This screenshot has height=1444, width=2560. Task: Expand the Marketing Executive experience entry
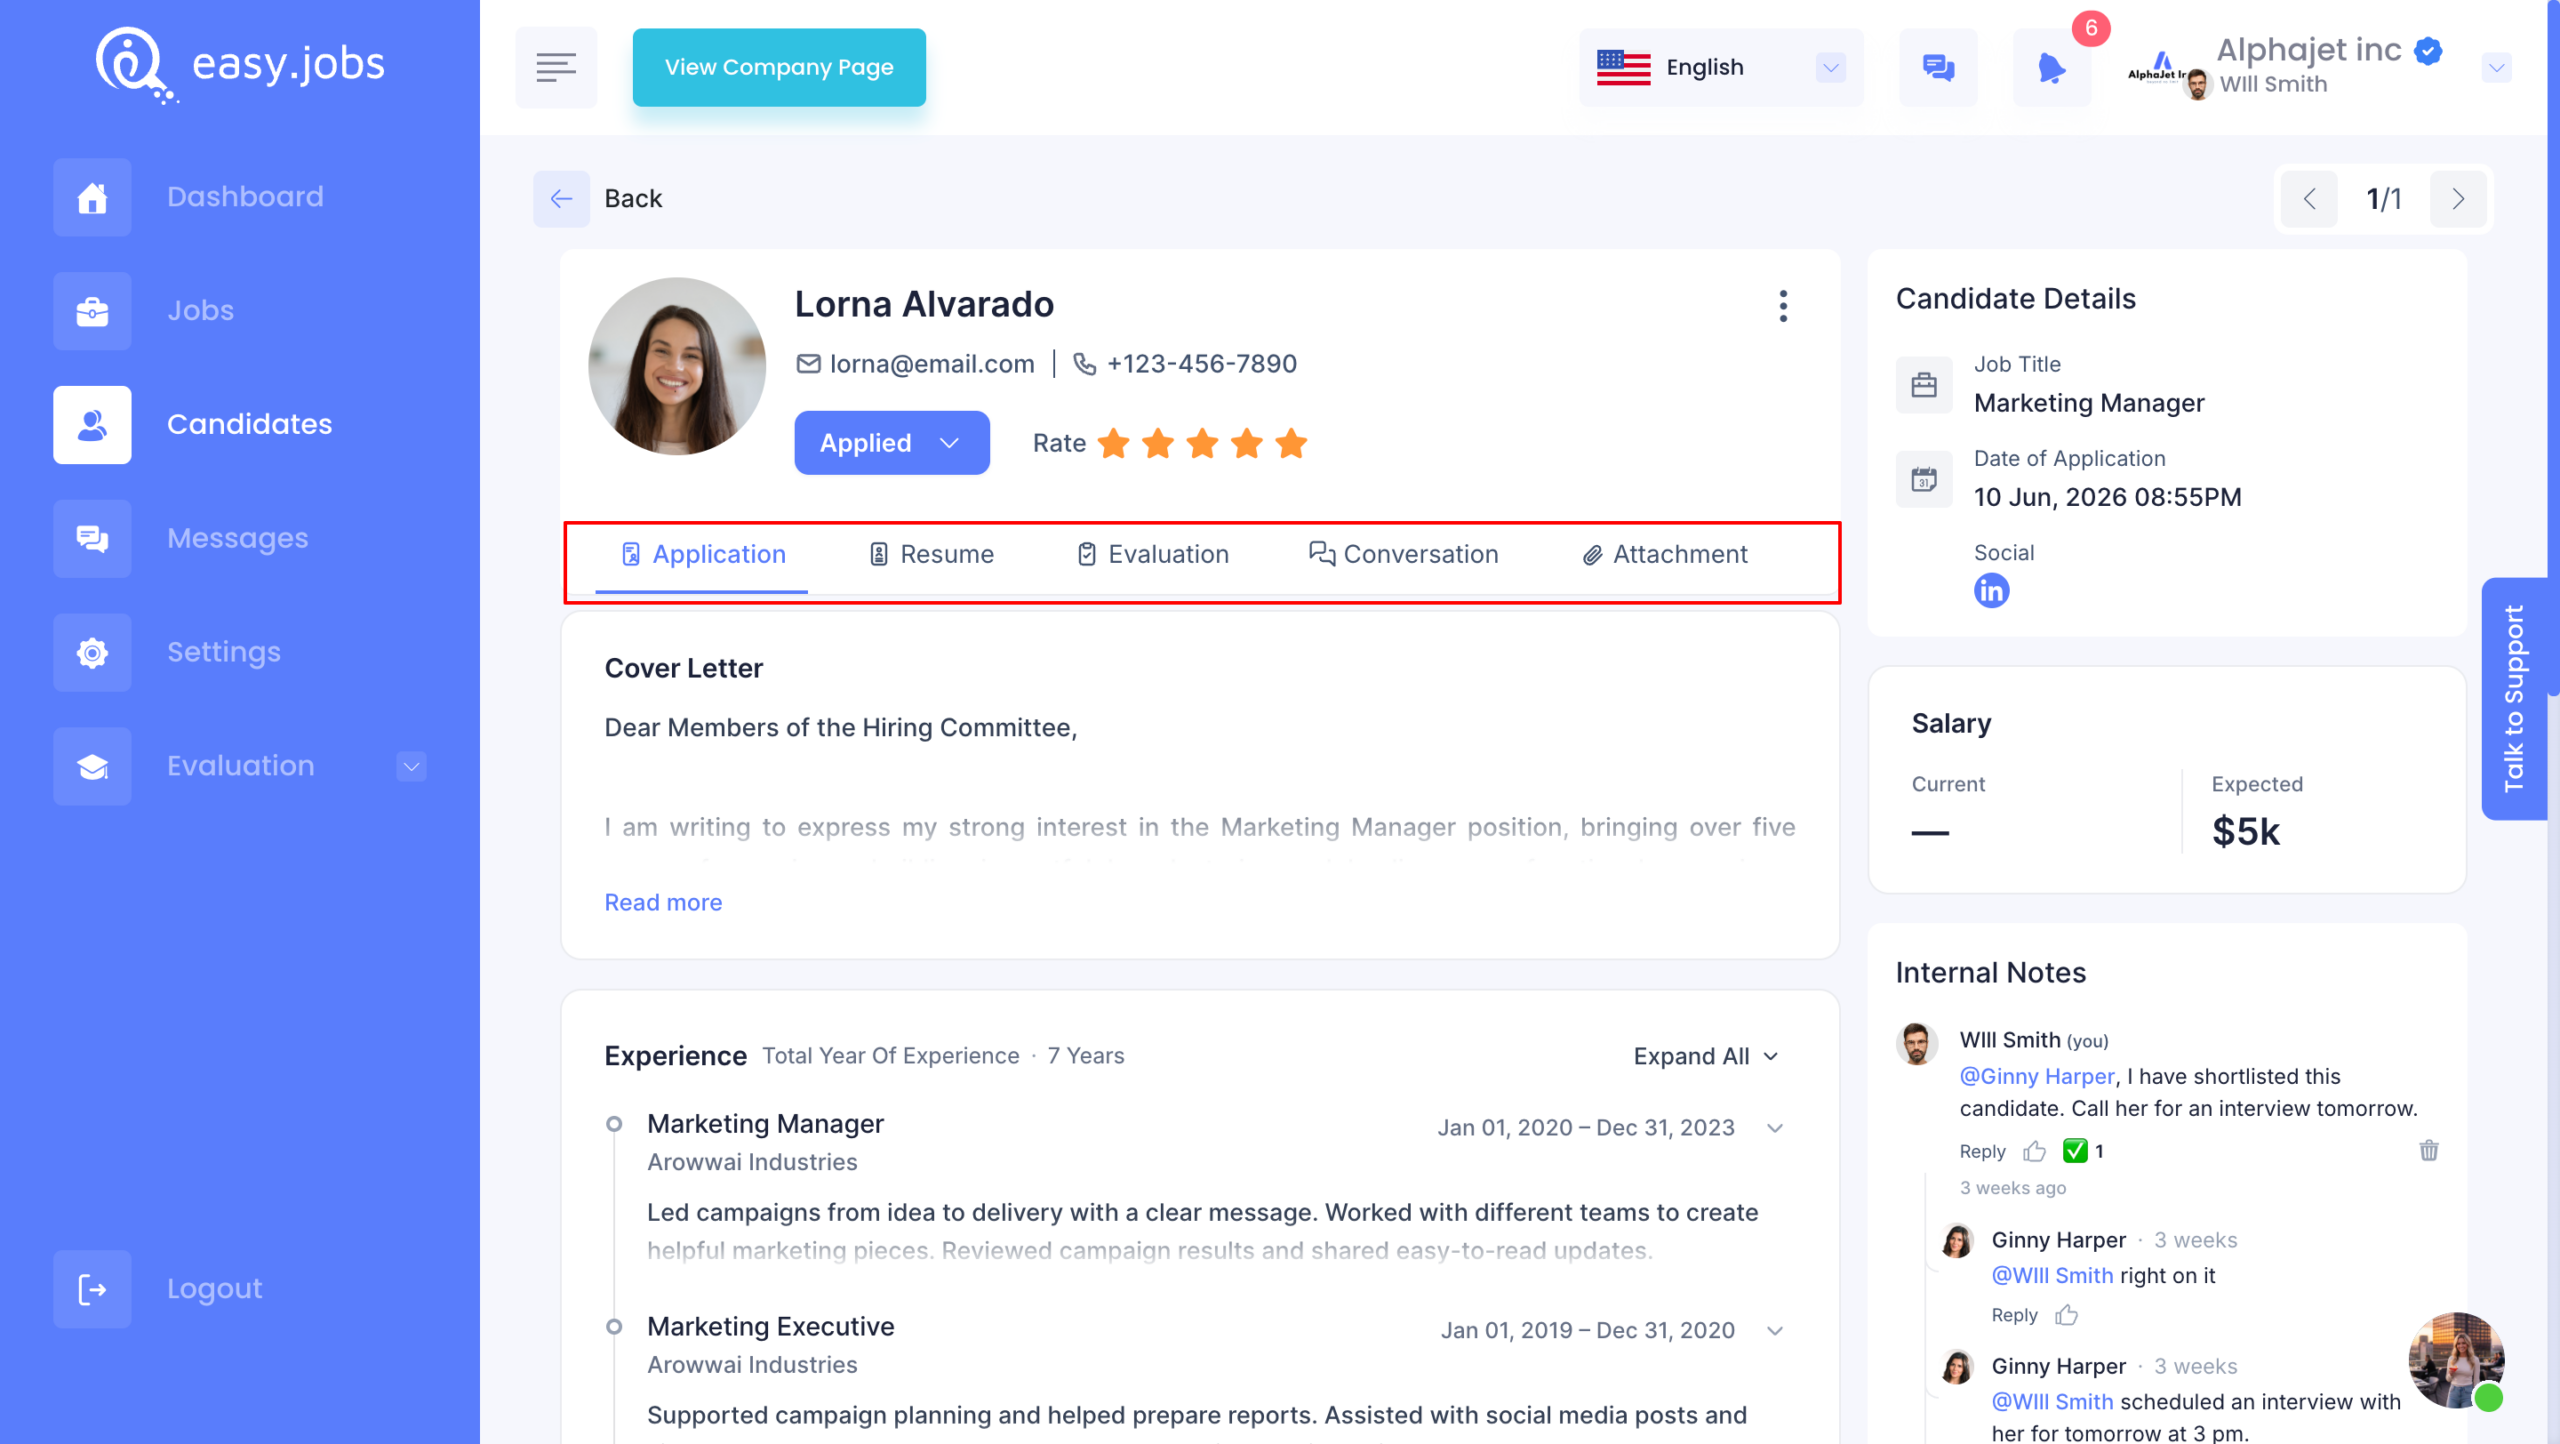[x=1775, y=1331]
